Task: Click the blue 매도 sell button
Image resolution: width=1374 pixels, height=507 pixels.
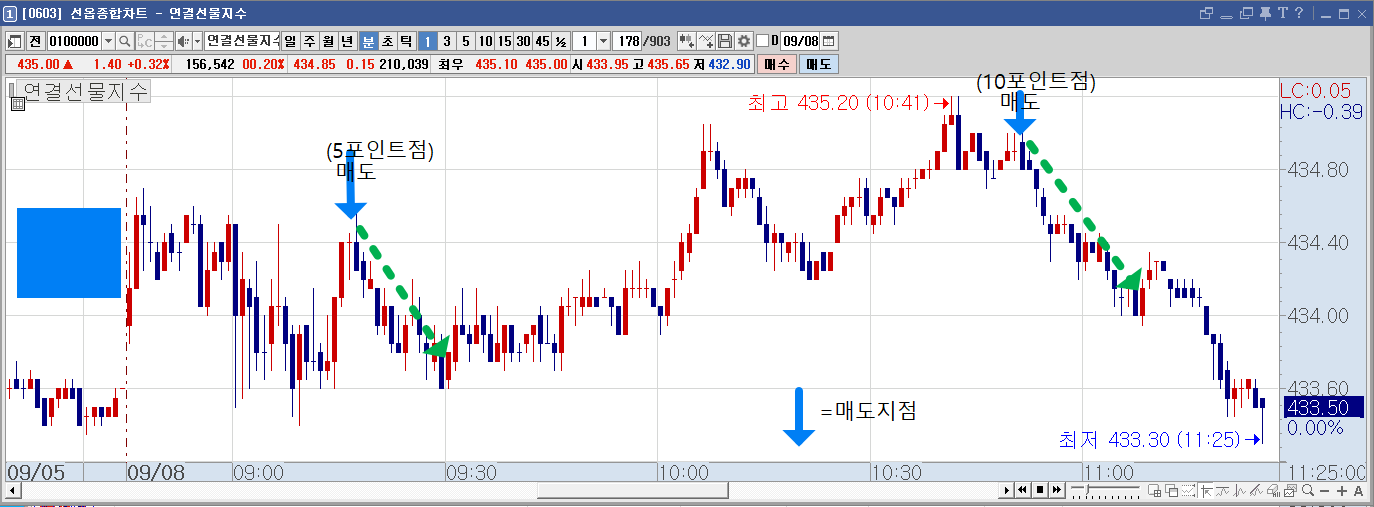Action: tap(817, 64)
